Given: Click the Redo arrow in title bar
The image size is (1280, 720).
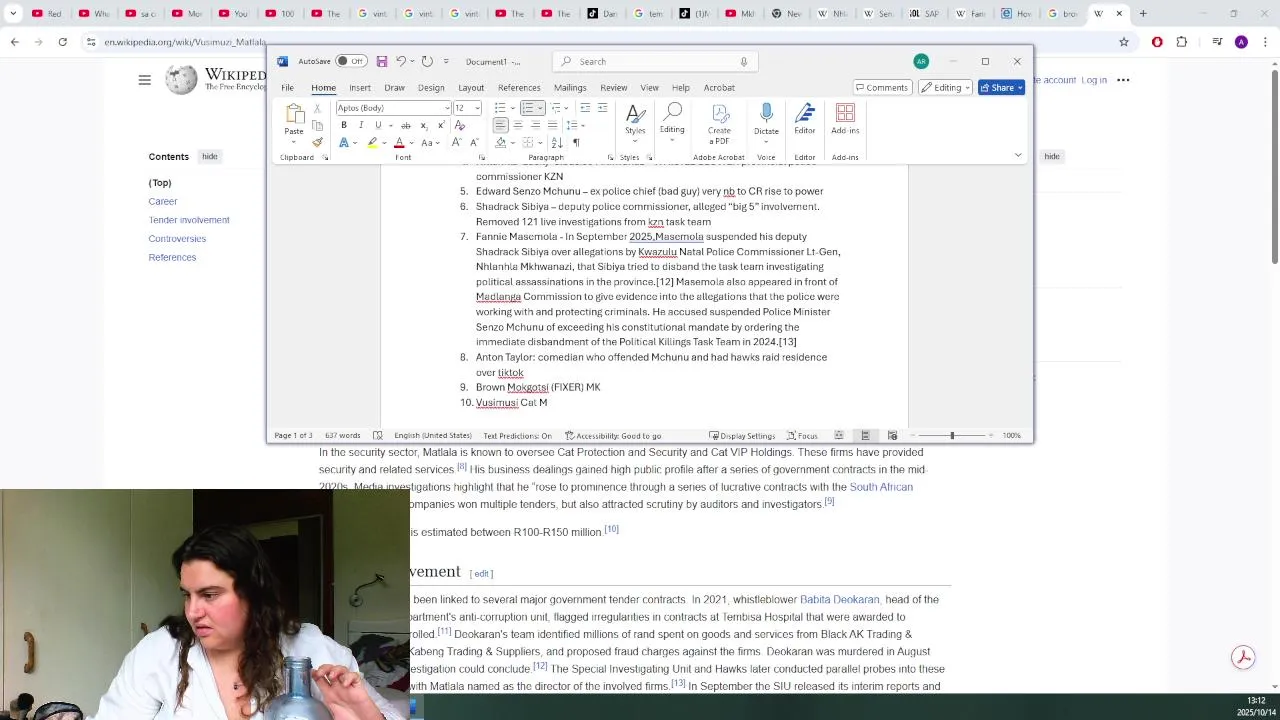Looking at the screenshot, I should tap(427, 61).
